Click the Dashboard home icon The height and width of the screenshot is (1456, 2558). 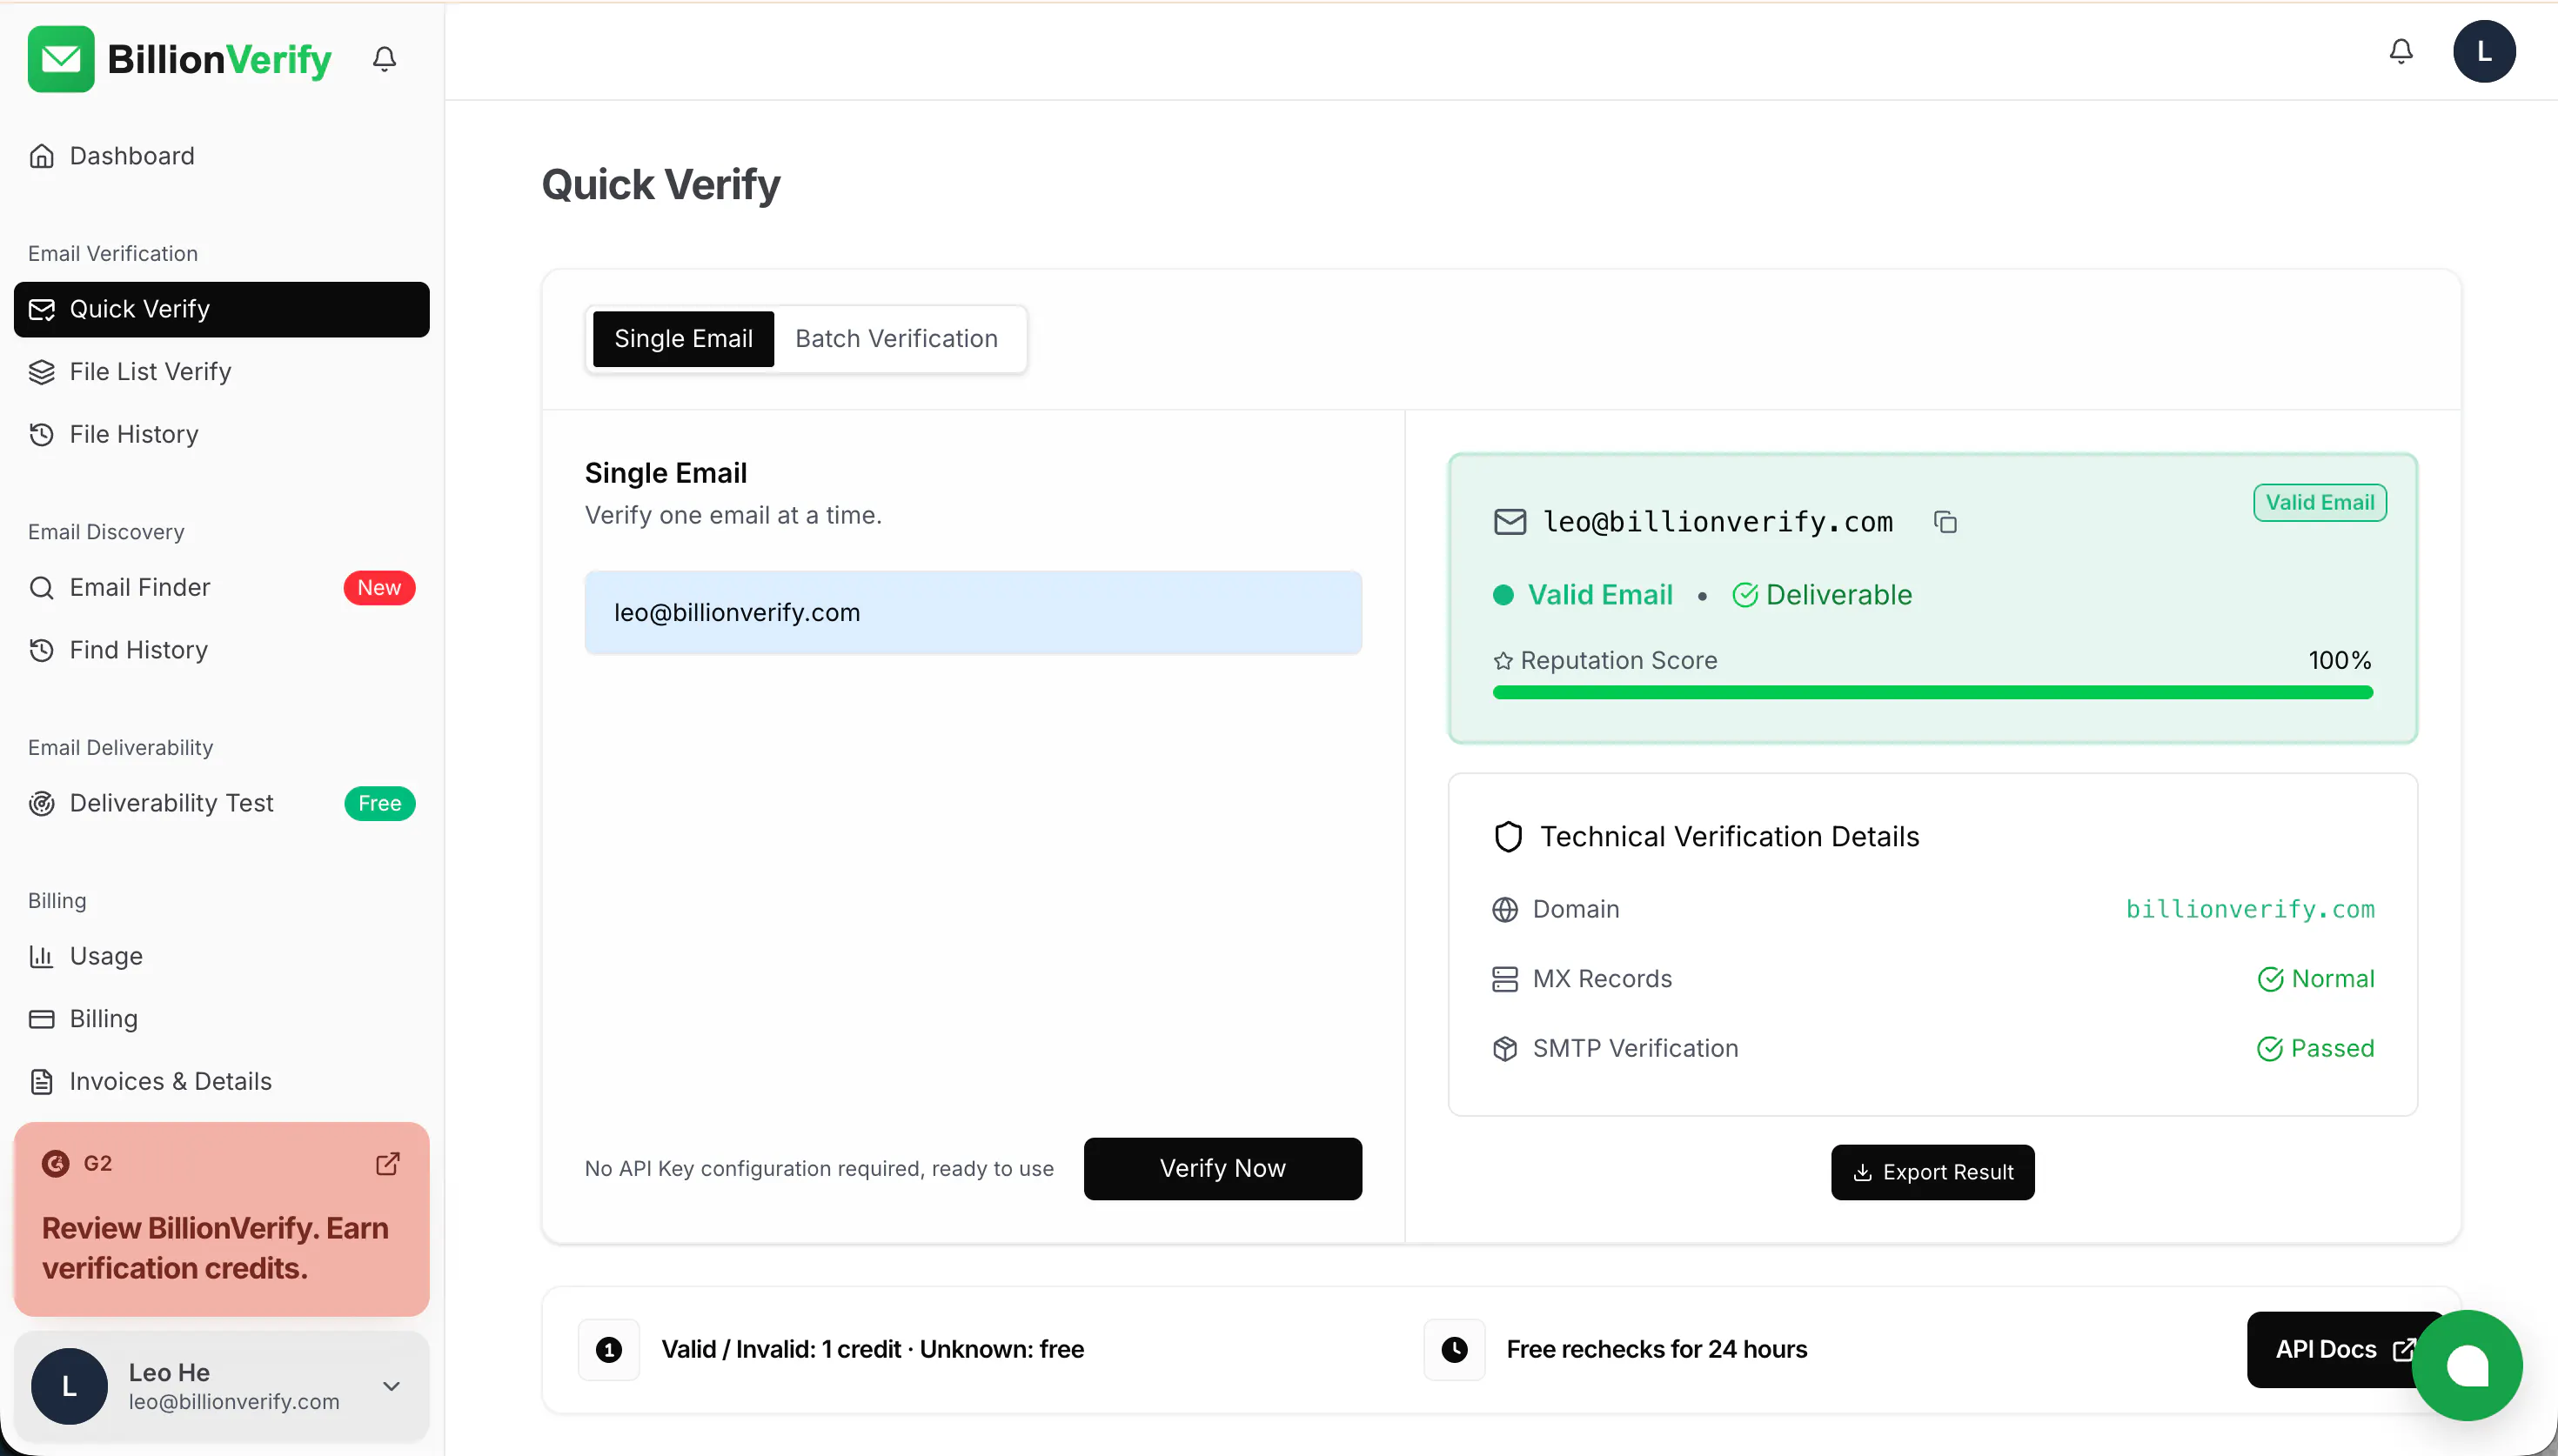42,156
